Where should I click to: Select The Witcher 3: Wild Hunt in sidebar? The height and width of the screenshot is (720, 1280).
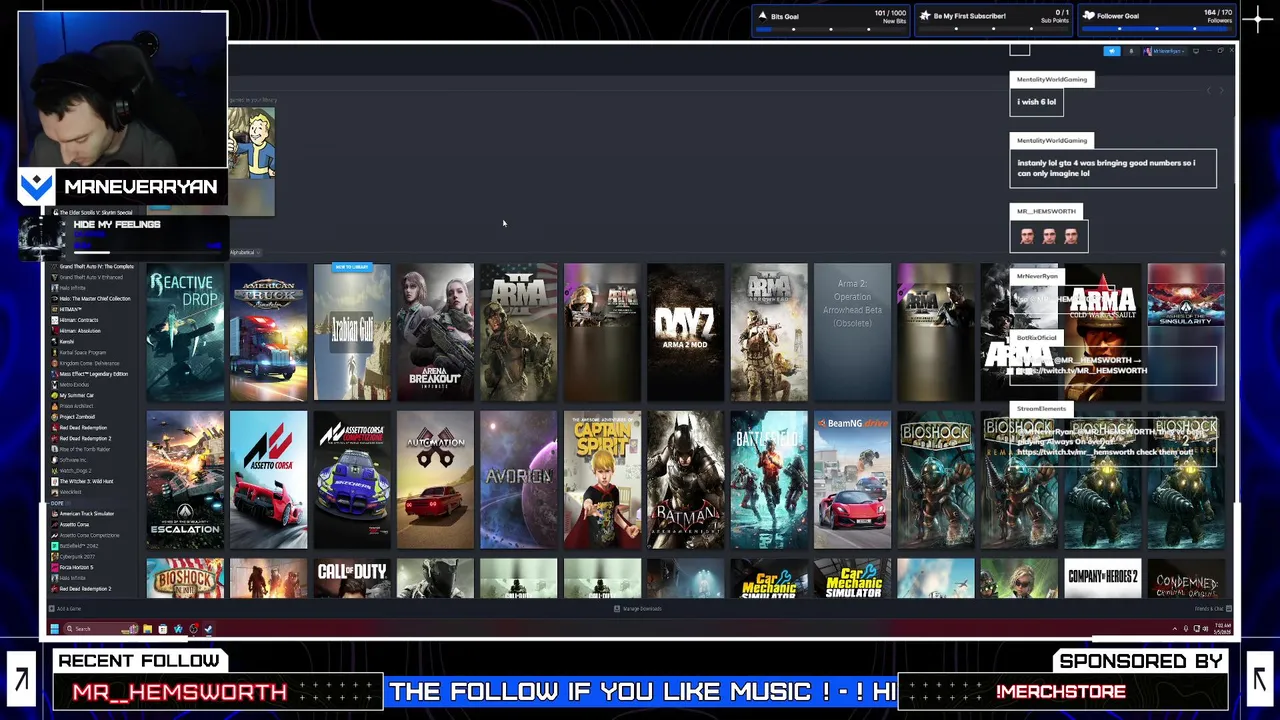pyautogui.click(x=82, y=481)
